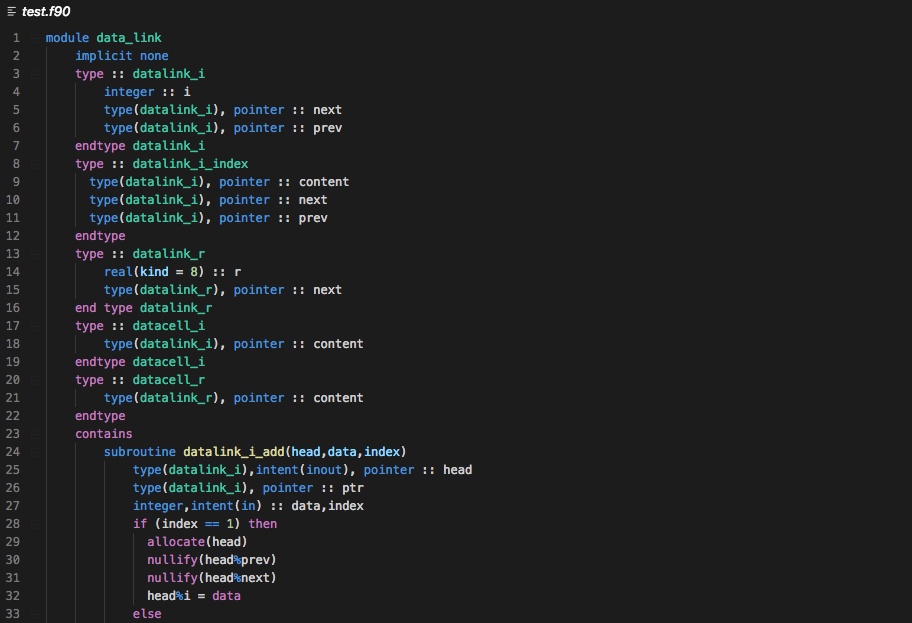The image size is (912, 623).
Task: Click 'else' keyword on line 33
Action: click(147, 615)
